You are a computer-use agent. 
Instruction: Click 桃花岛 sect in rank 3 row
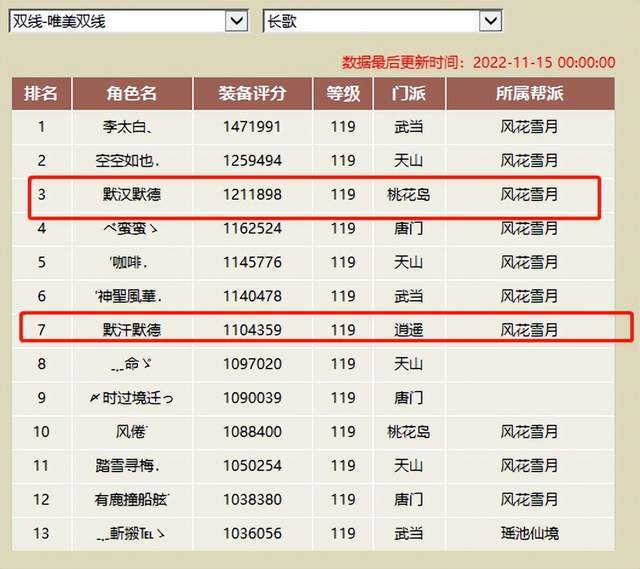pyautogui.click(x=408, y=194)
